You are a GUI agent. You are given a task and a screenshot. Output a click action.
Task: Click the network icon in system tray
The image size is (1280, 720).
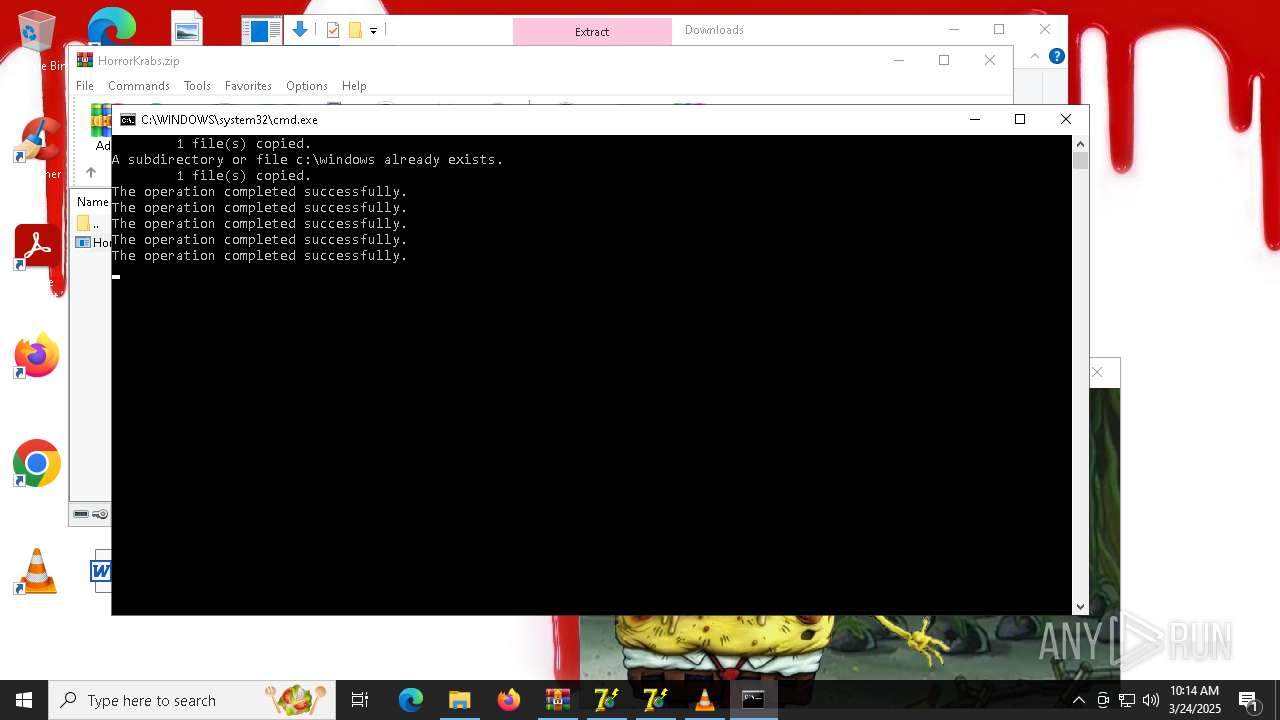coord(1127,700)
